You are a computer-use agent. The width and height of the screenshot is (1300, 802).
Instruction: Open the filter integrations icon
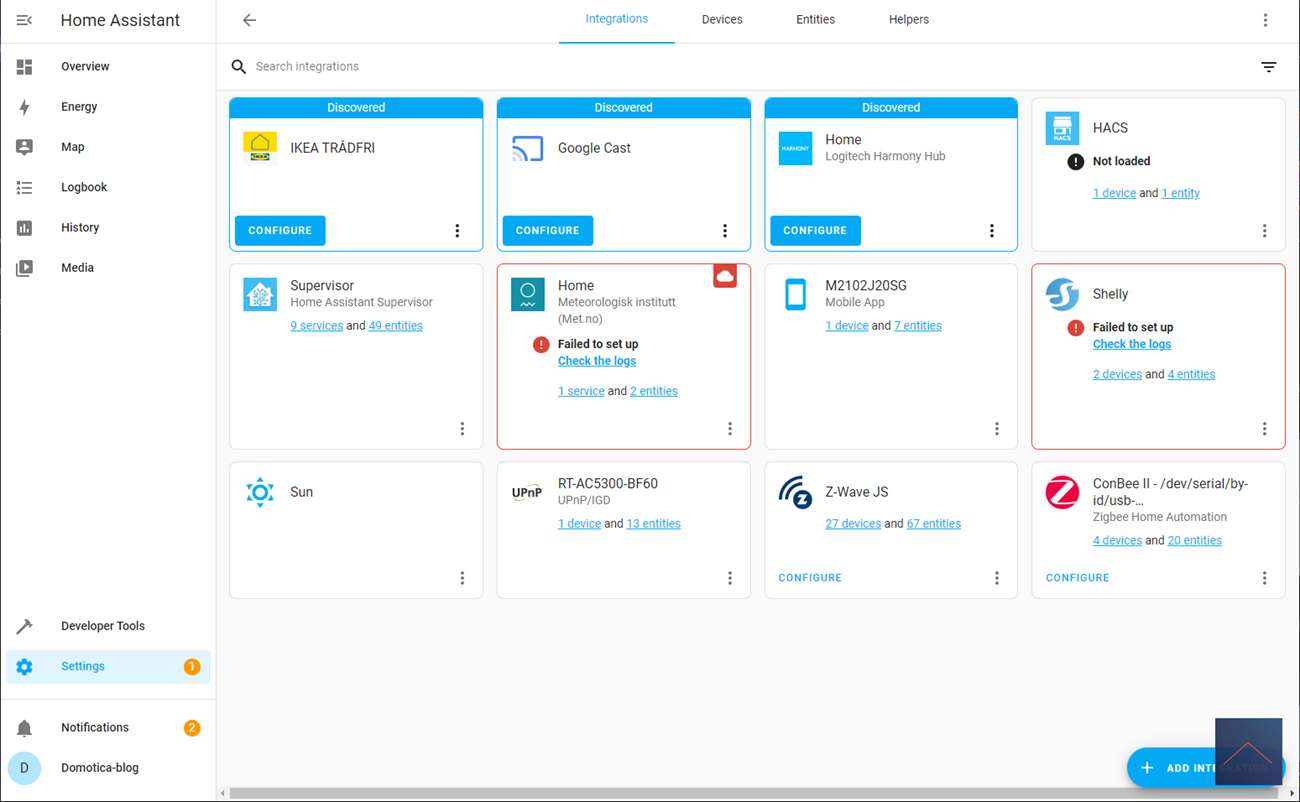pyautogui.click(x=1268, y=67)
